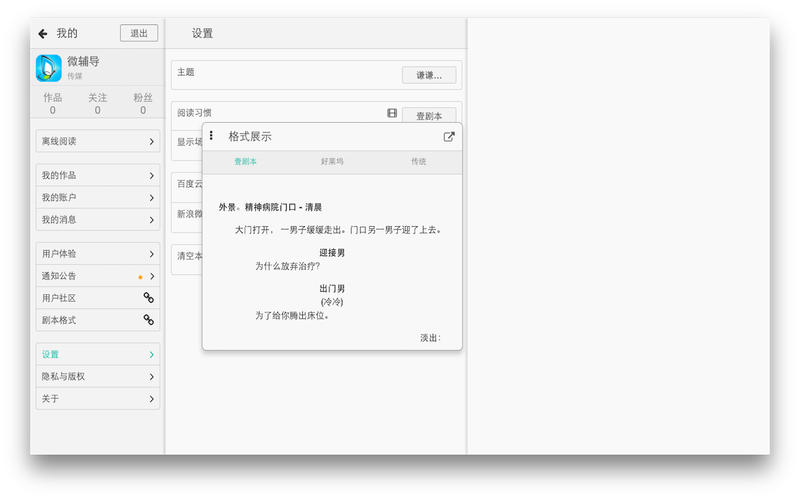Open 离线阅读
Image resolution: width=800 pixels, height=500 pixels.
(98, 141)
